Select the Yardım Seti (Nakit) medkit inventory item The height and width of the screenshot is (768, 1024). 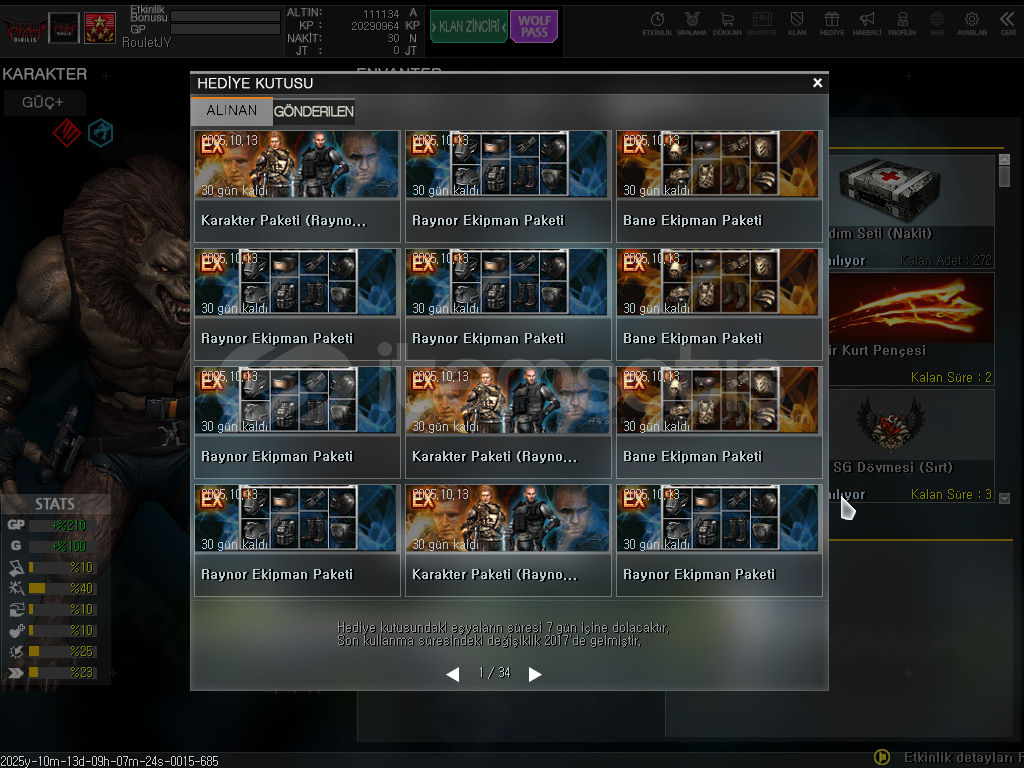tap(912, 211)
